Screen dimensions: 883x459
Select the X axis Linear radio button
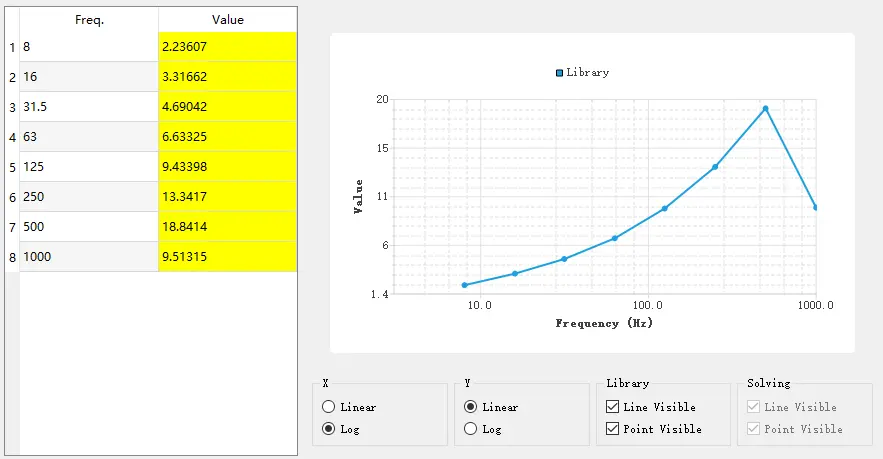[329, 407]
